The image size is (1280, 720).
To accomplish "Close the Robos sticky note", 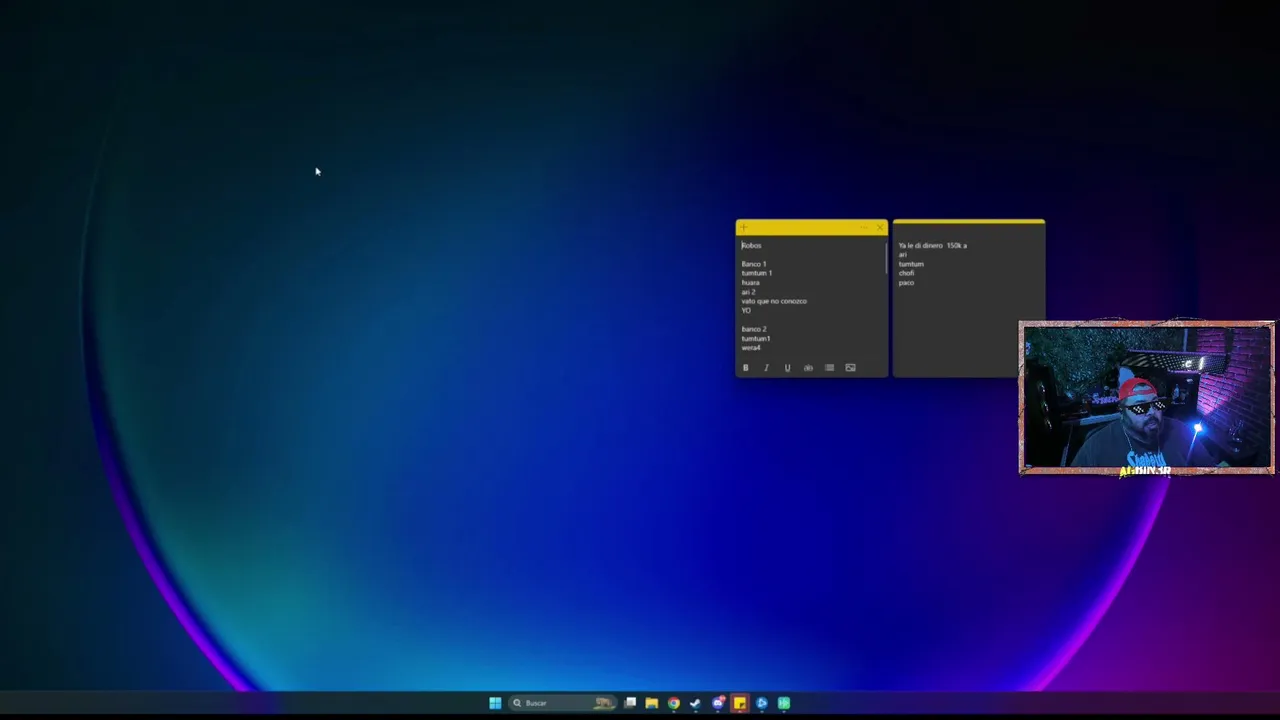I will click(879, 228).
